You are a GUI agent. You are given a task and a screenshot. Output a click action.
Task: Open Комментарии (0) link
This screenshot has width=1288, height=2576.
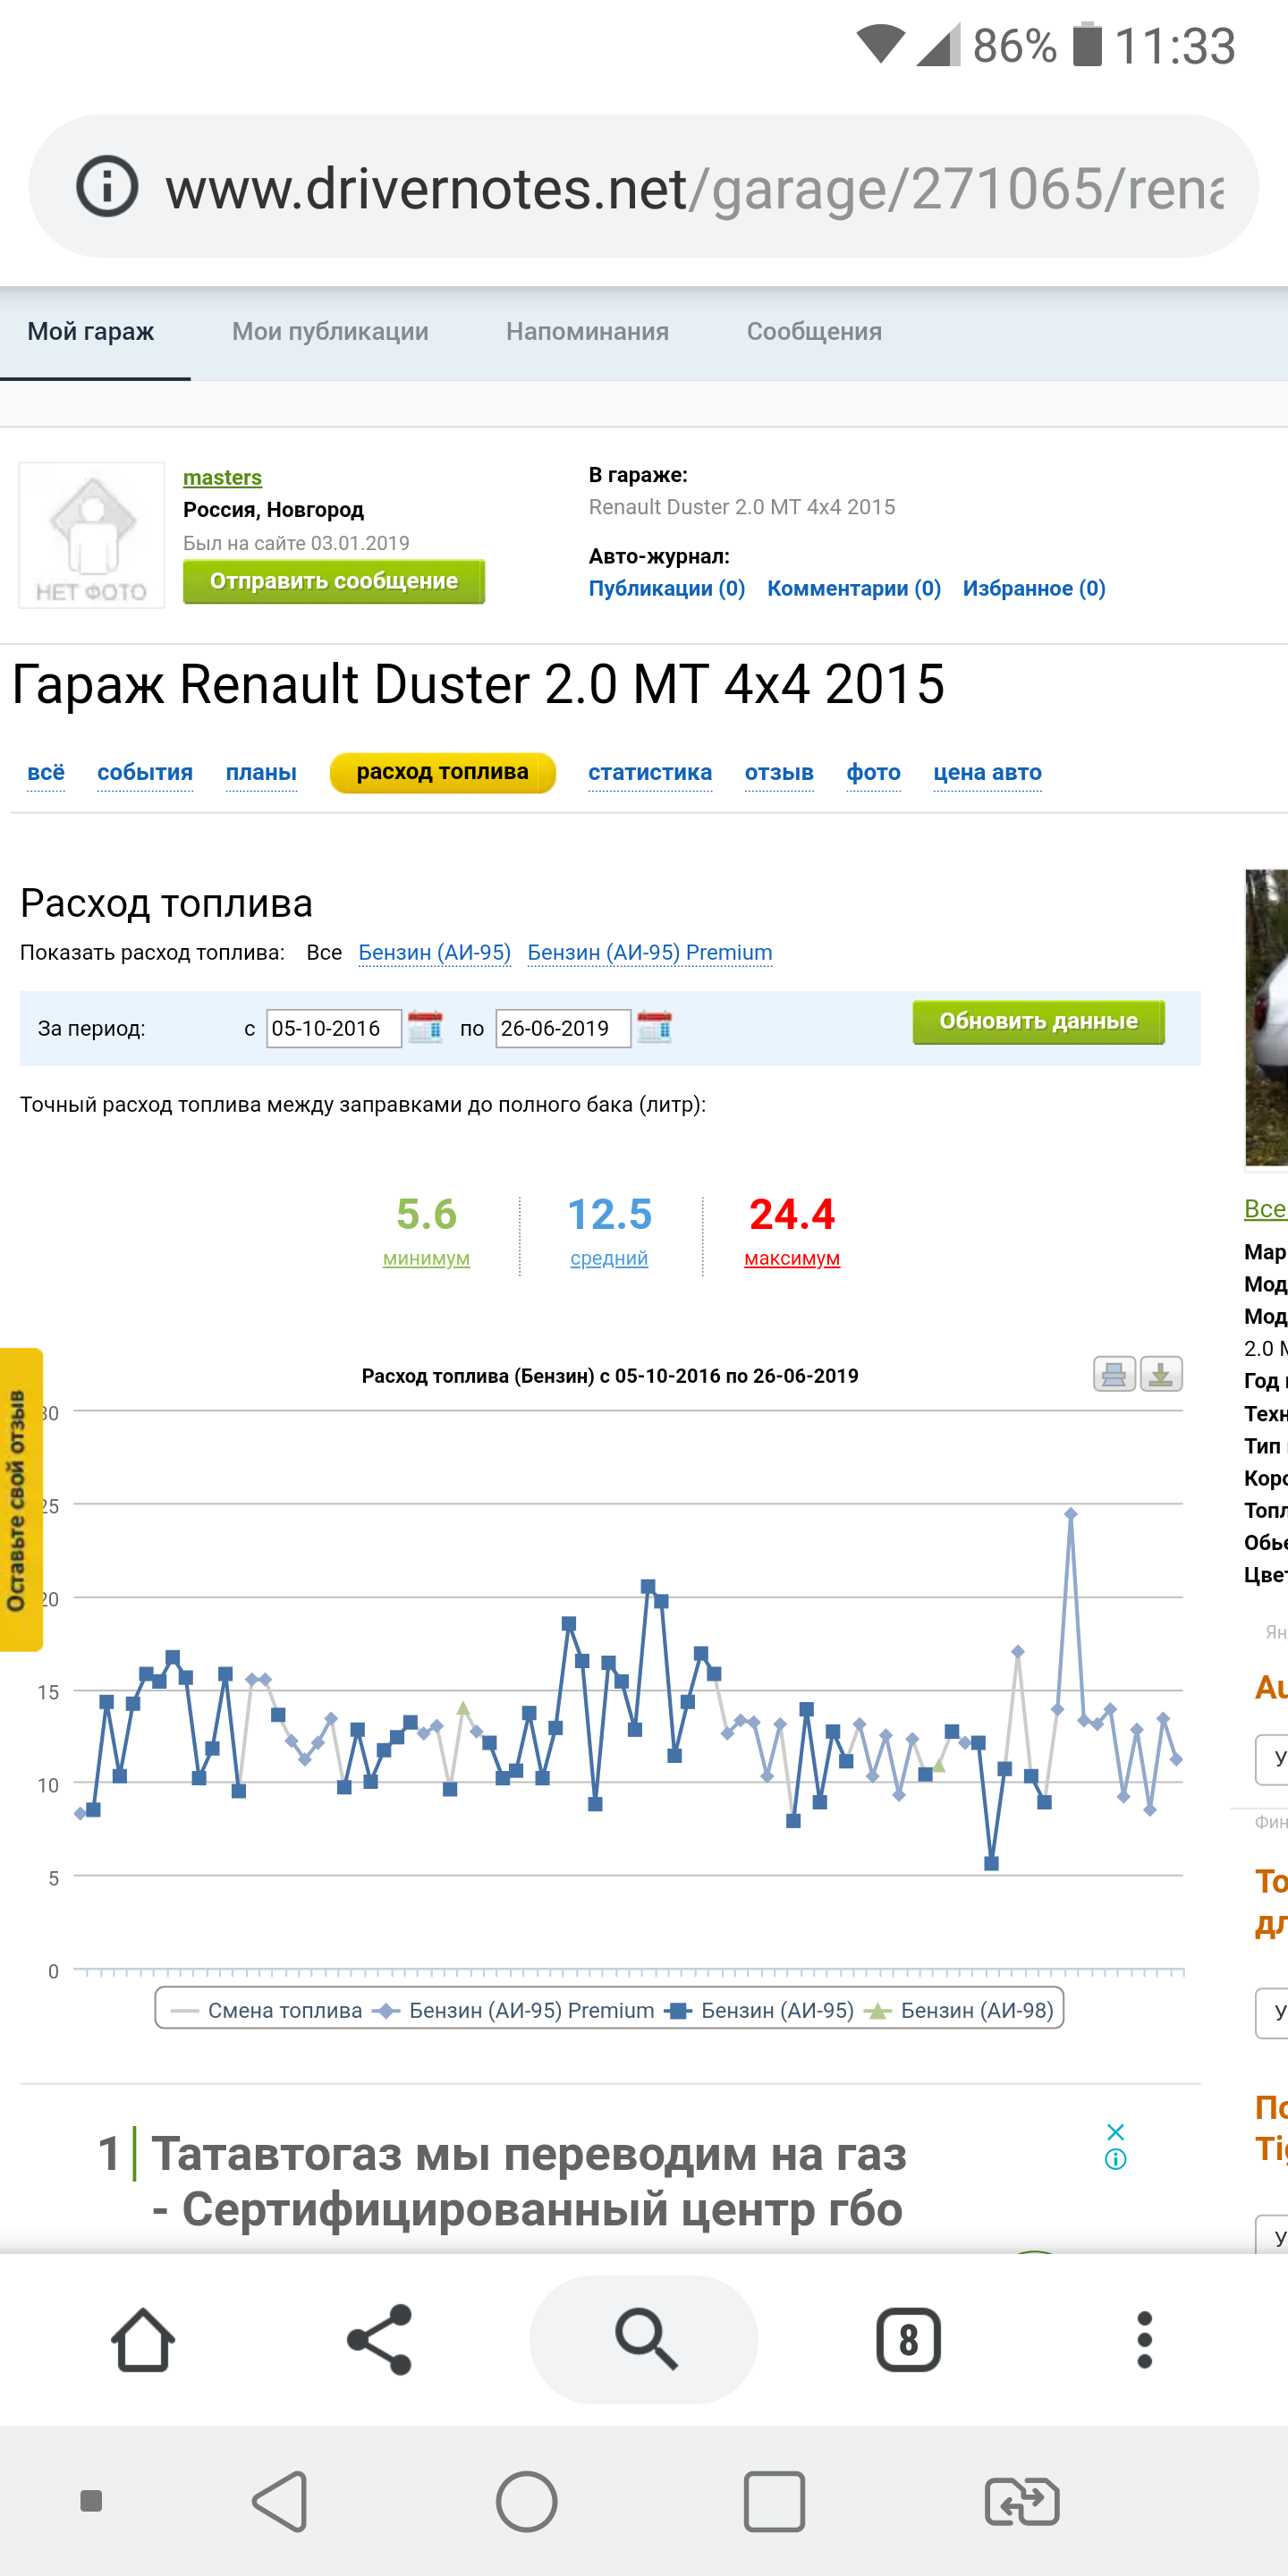tap(854, 588)
